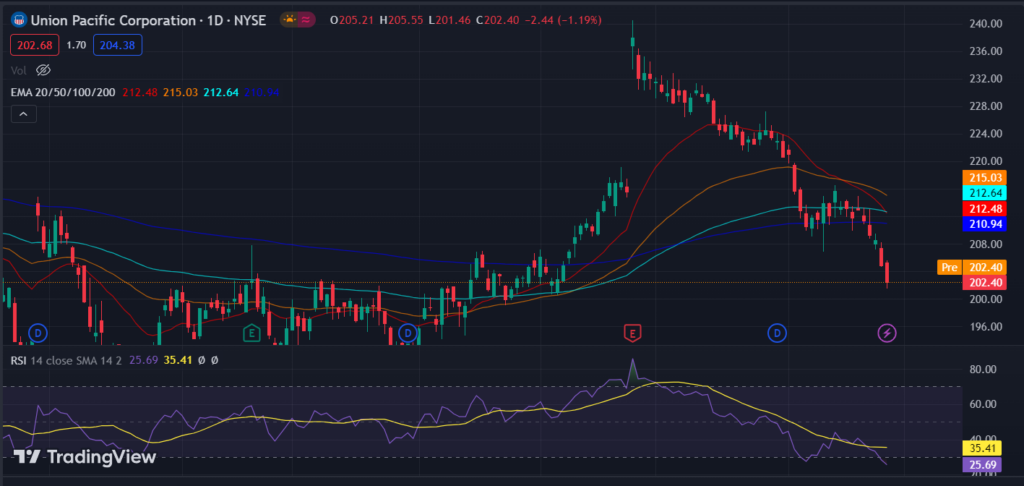Click 224.00 on the price axis
This screenshot has width=1024, height=486.
tap(987, 133)
